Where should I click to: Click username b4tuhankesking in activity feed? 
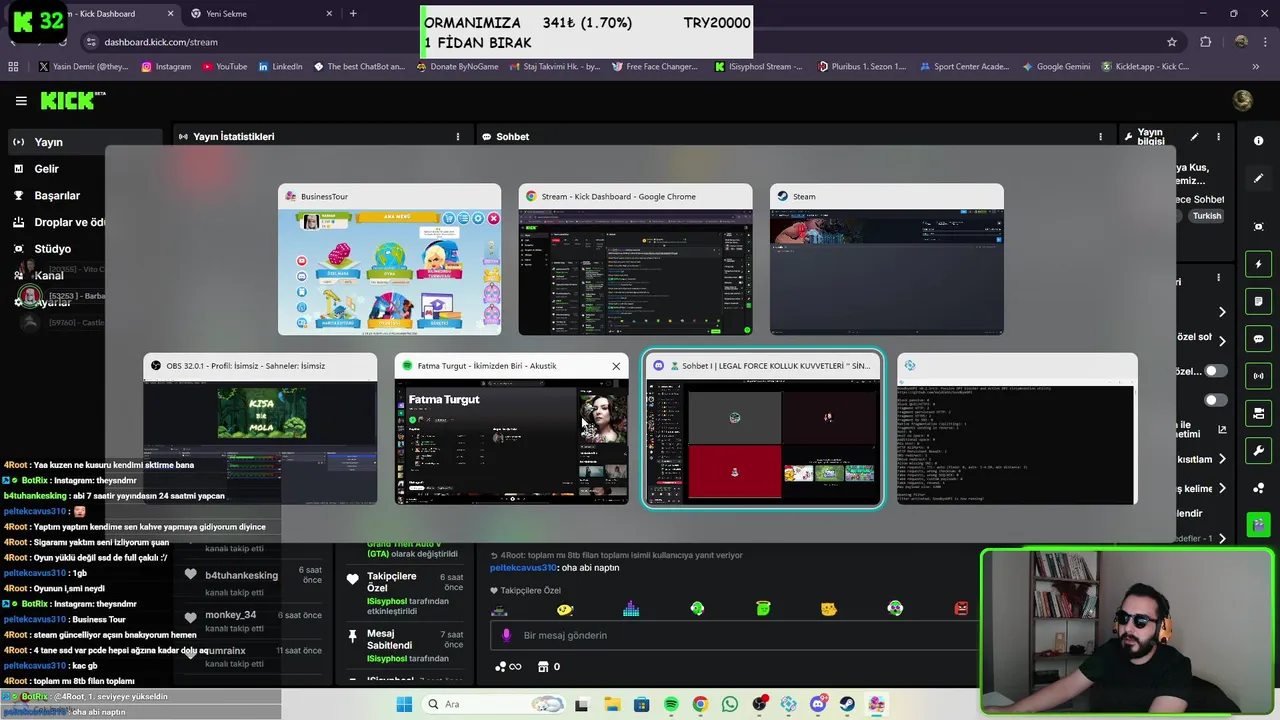(241, 575)
